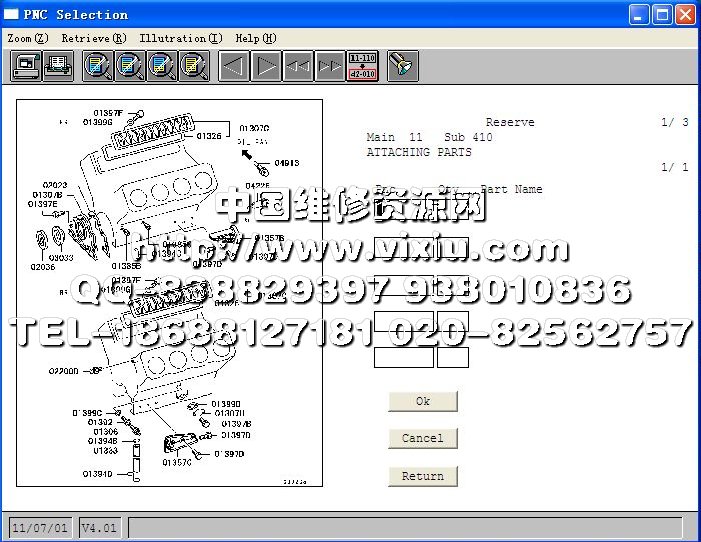Click the rightmost magnifier zoom icon
The width and height of the screenshot is (701, 542).
pos(193,66)
